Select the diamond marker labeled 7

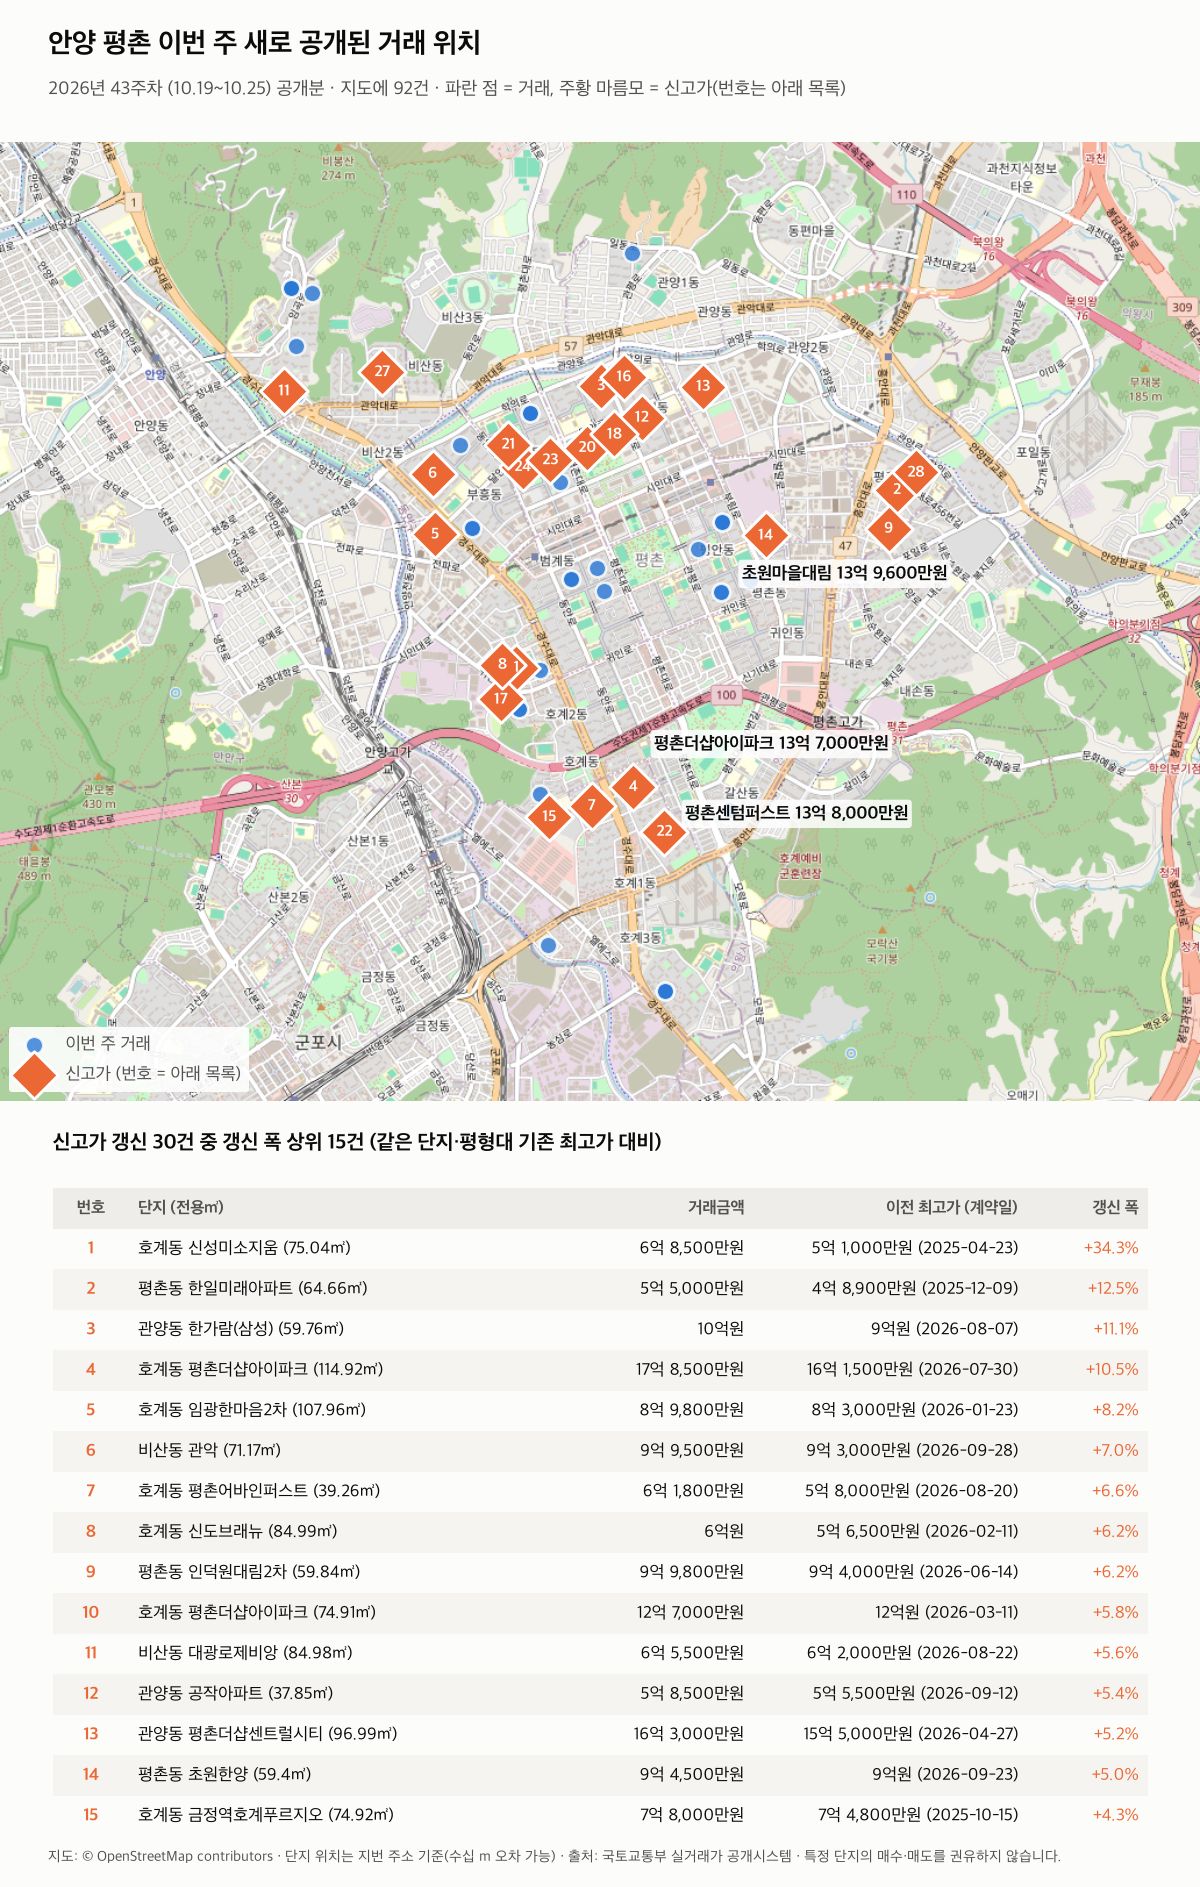coord(592,805)
